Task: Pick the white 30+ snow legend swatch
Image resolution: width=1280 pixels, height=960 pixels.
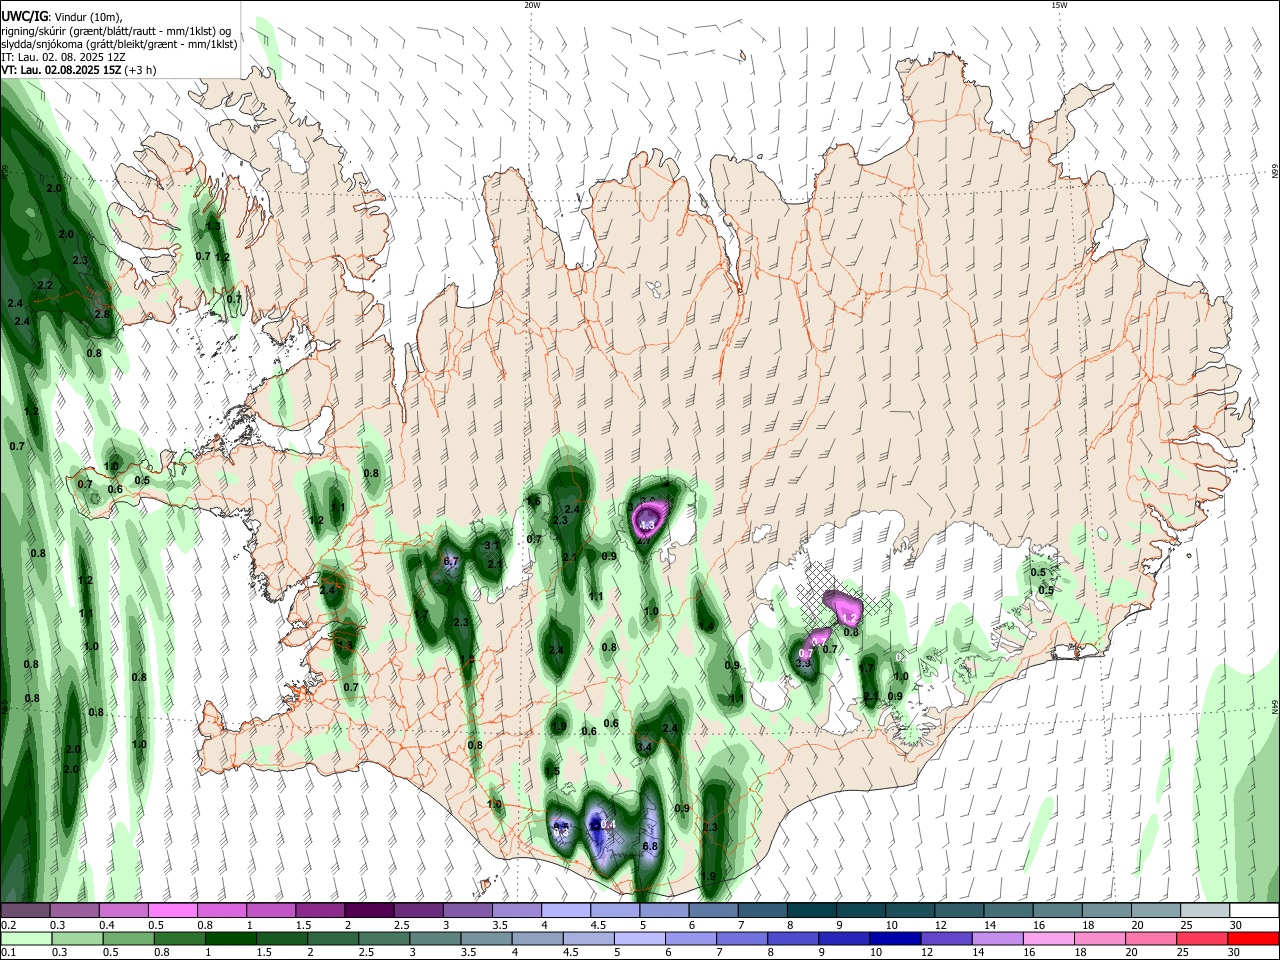Action: click(1255, 911)
